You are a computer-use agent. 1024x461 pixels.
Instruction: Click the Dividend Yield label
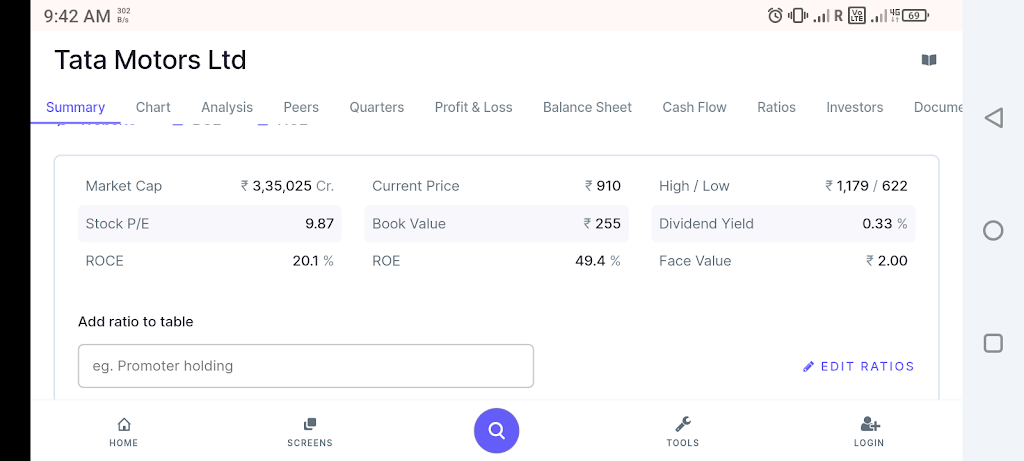[x=706, y=223]
